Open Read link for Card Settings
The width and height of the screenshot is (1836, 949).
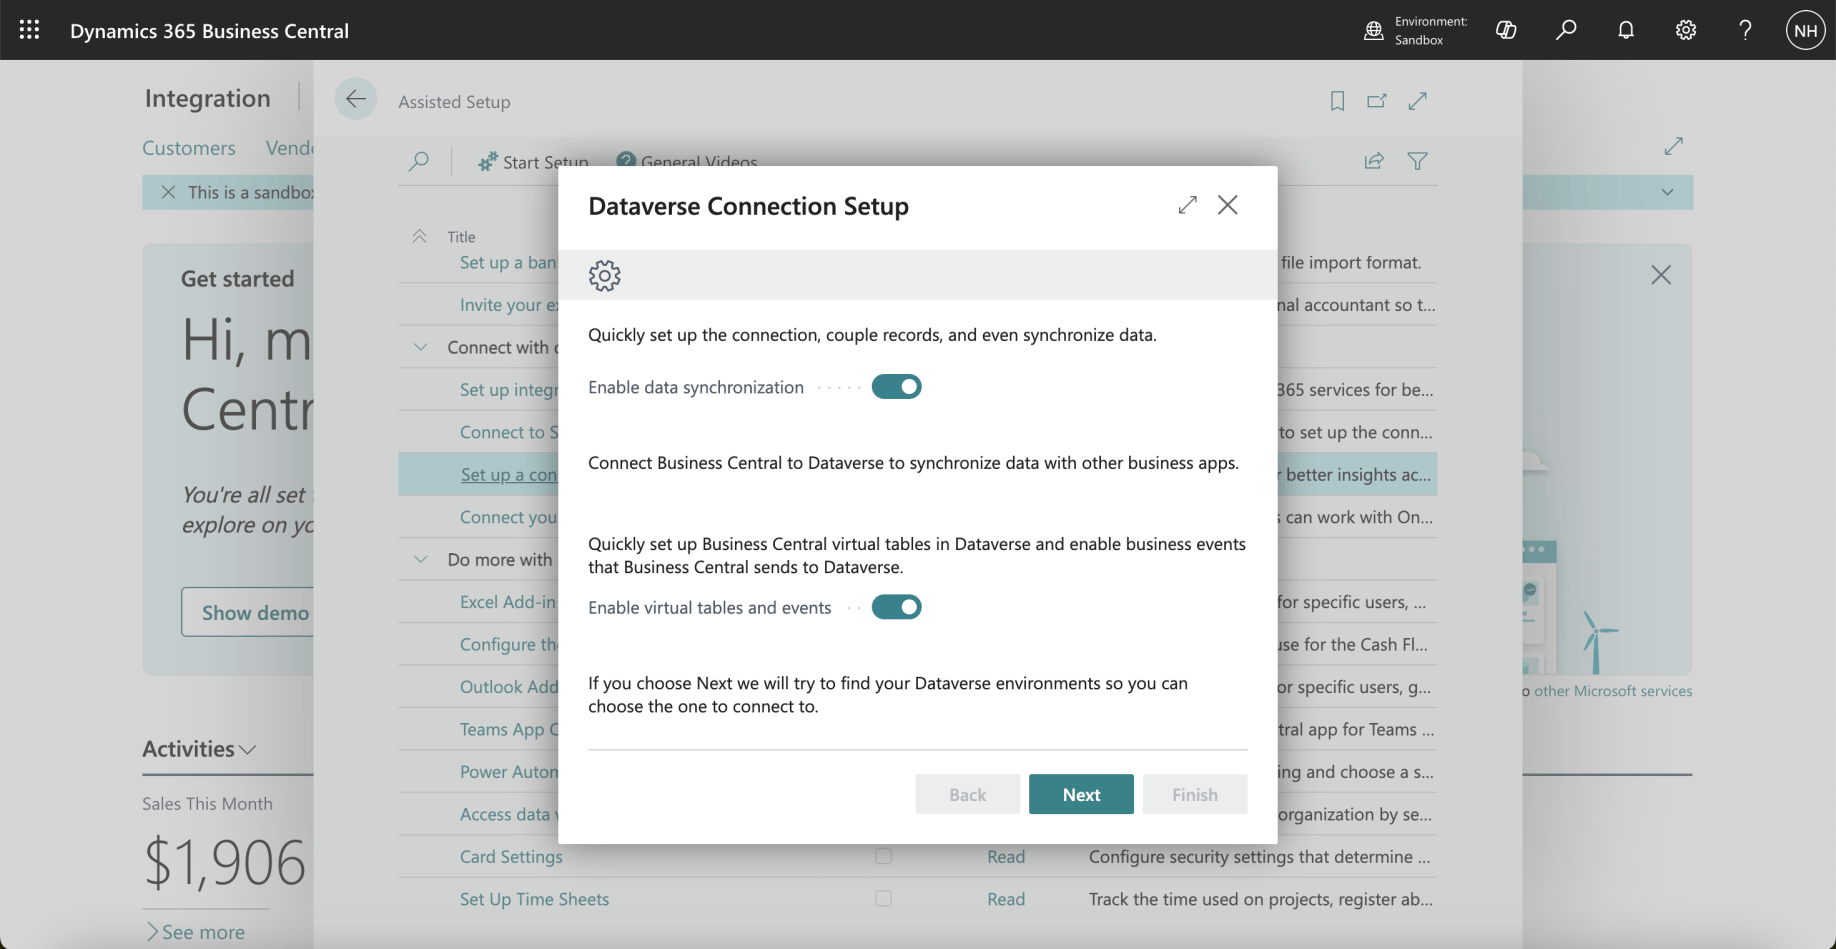(x=1006, y=857)
